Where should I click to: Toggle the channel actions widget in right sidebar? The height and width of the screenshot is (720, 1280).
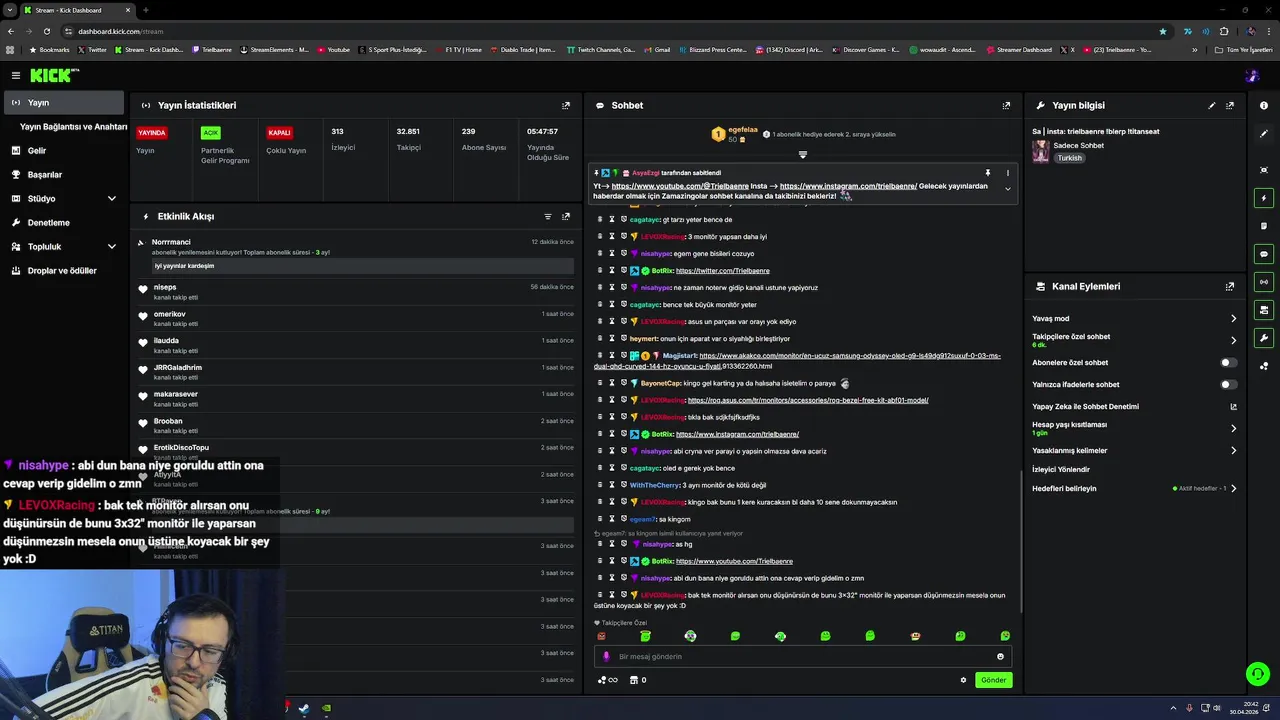[x=1264, y=310]
